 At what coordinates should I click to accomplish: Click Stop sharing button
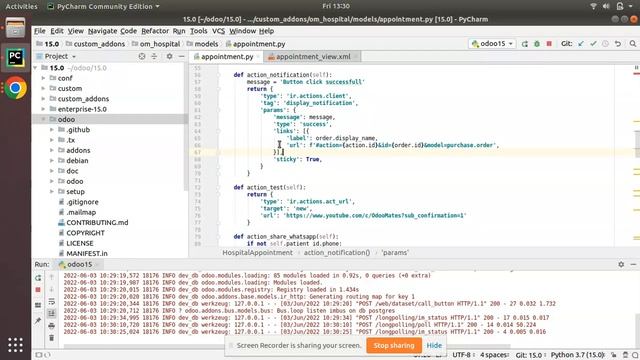click(393, 345)
